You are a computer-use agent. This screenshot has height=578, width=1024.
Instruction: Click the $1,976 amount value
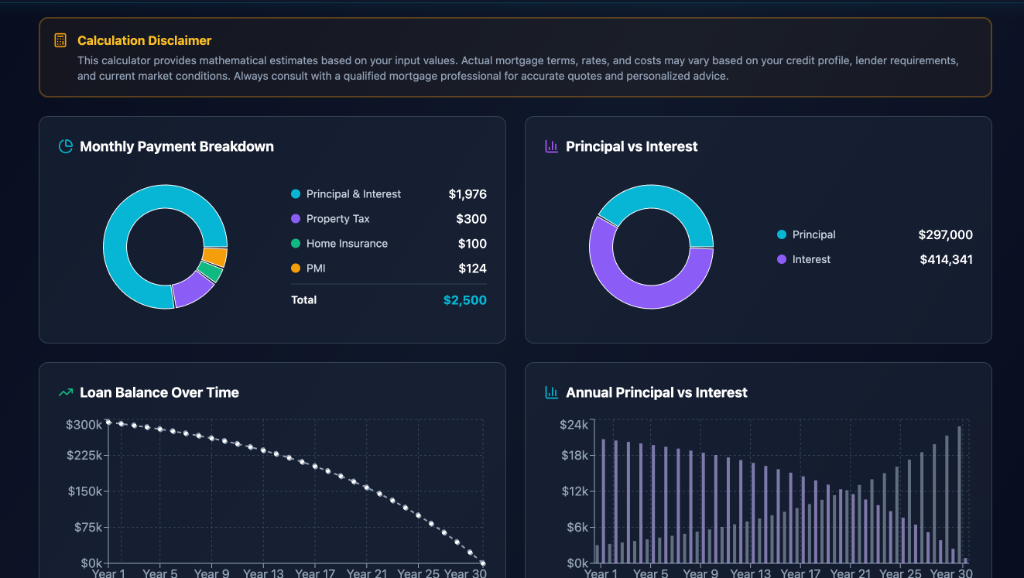pos(468,194)
